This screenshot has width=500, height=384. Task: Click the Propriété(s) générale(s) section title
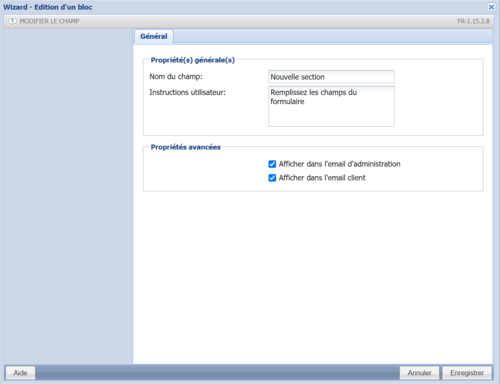point(193,60)
